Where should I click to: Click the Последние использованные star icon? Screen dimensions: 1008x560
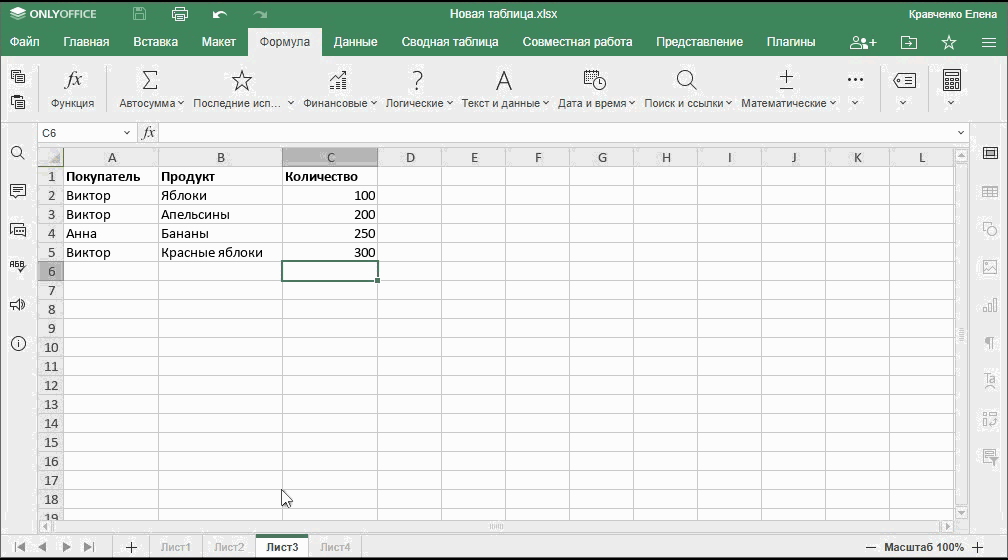242,80
